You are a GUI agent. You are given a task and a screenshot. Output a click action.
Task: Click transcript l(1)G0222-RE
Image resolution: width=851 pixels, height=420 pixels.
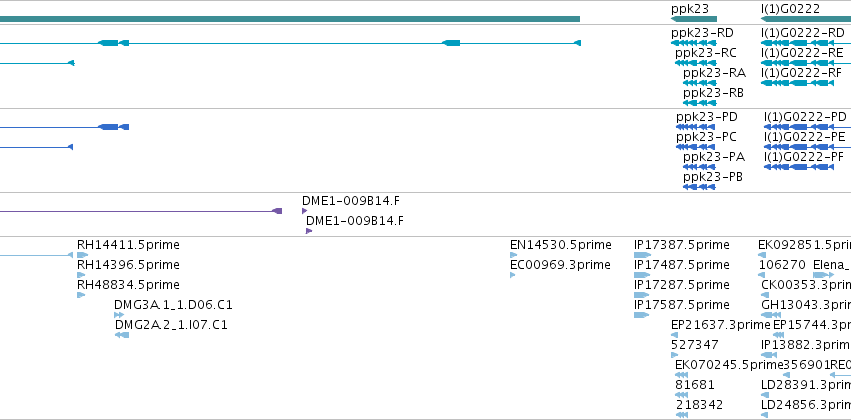tap(802, 53)
